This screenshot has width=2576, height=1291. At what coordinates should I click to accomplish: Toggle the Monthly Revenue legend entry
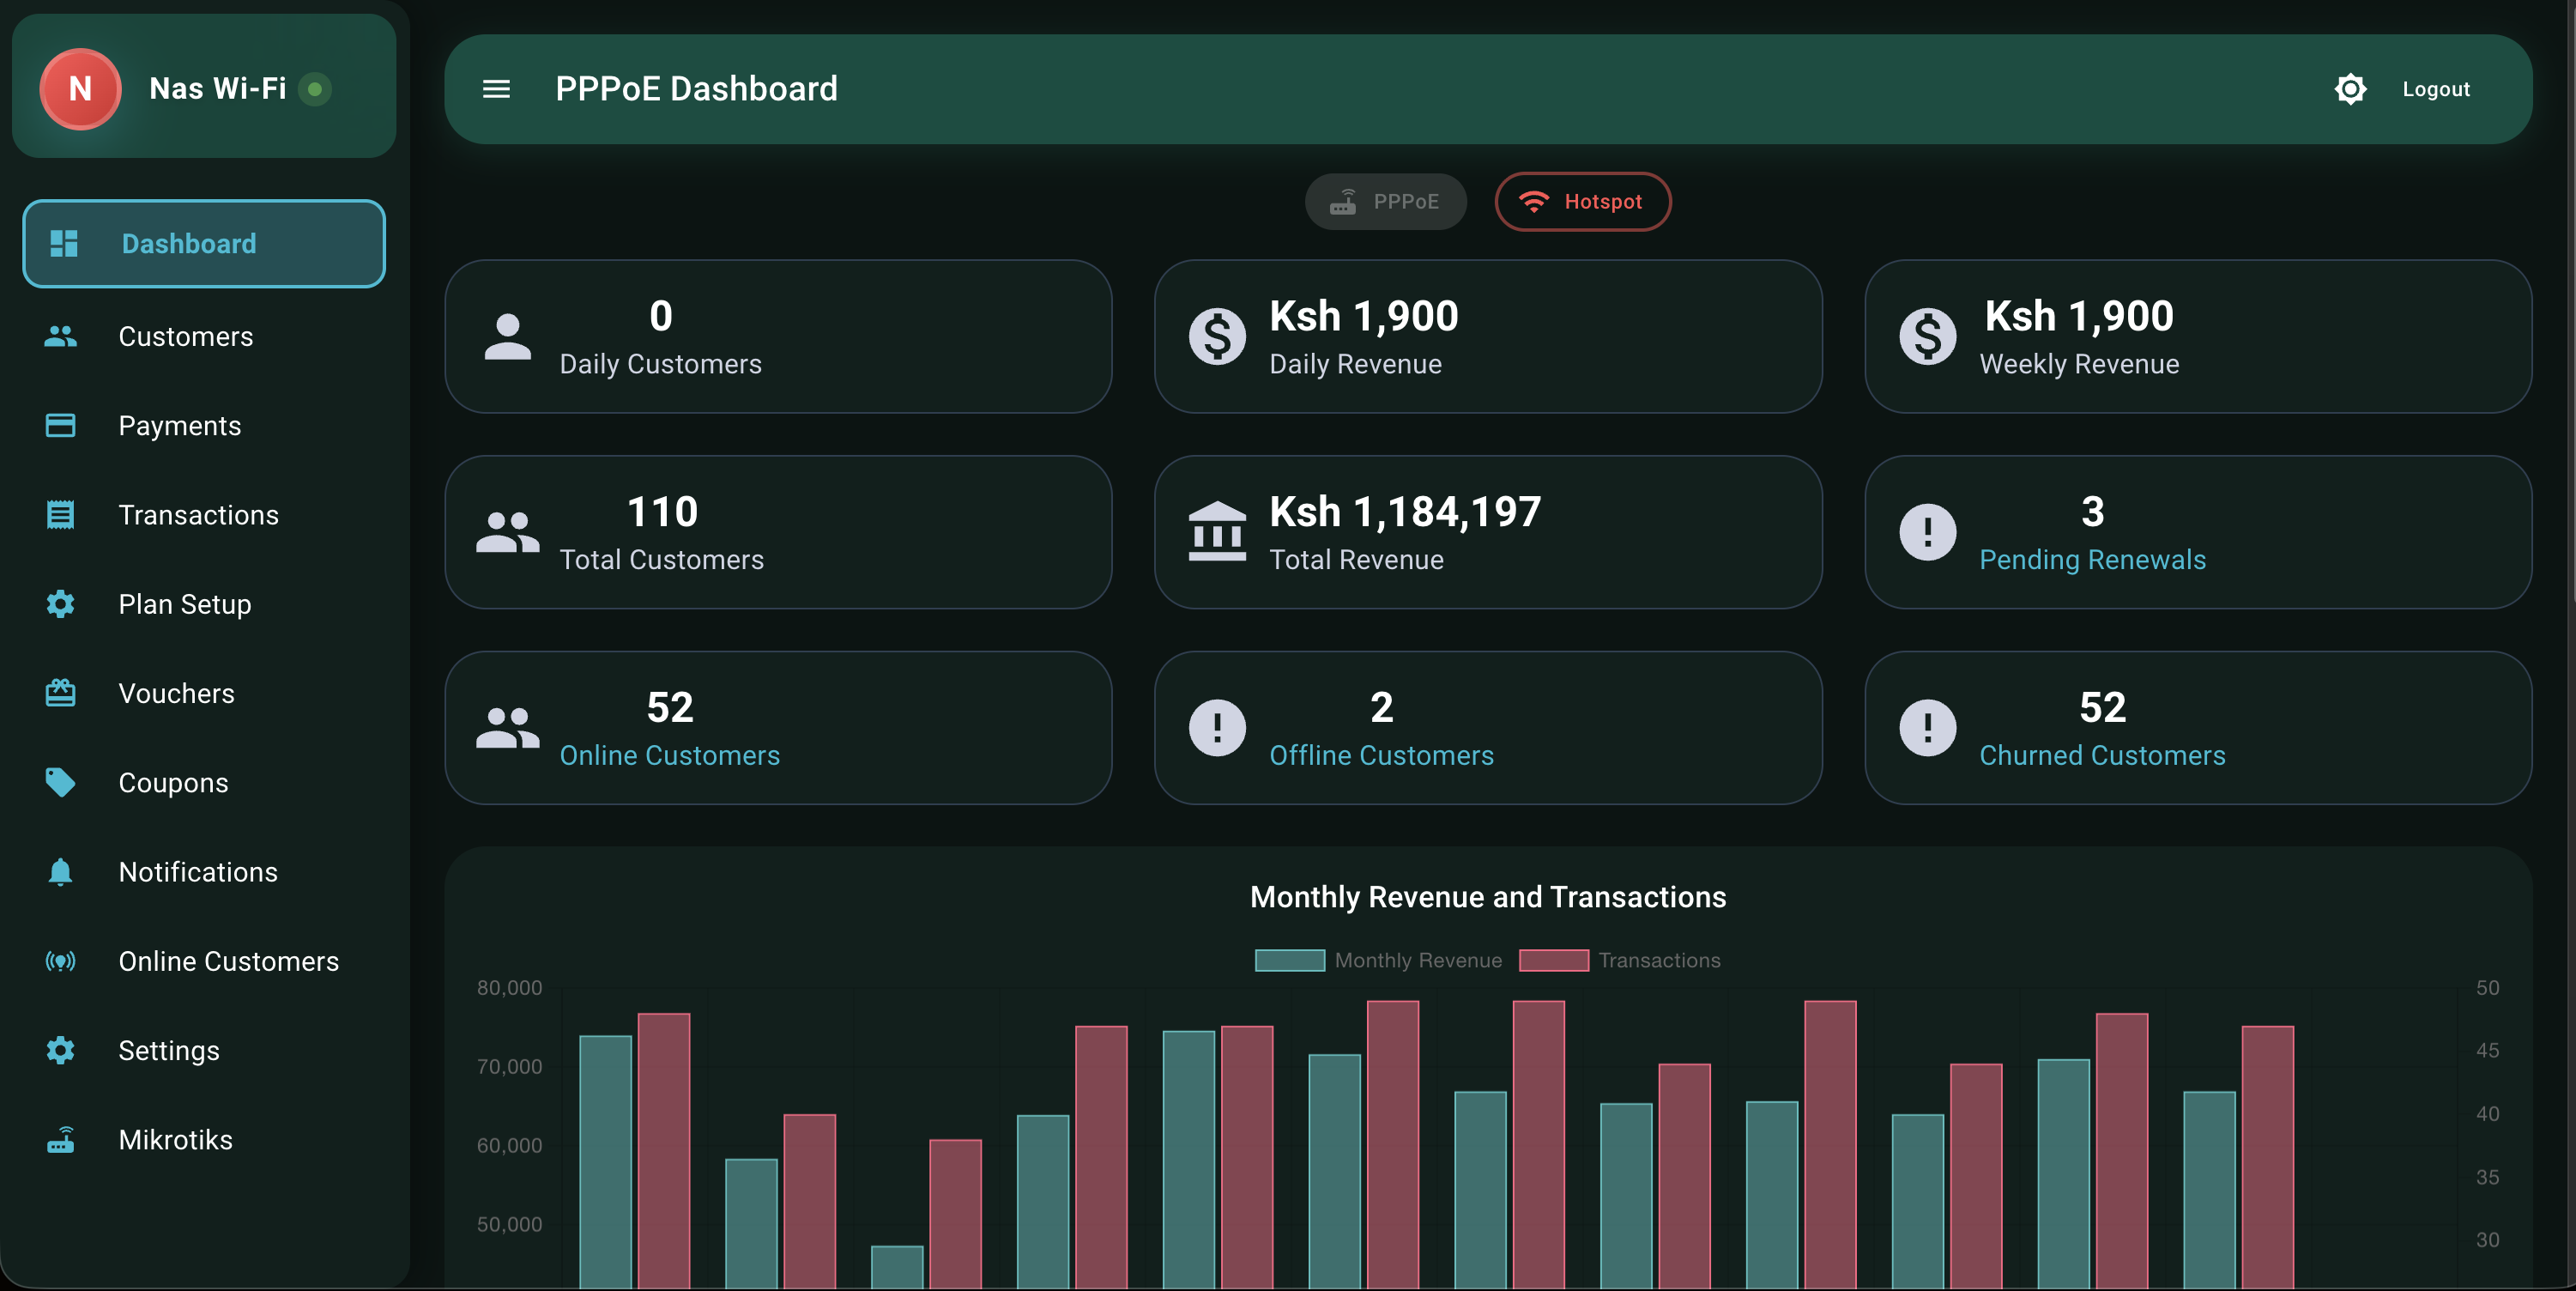[x=1378, y=960]
